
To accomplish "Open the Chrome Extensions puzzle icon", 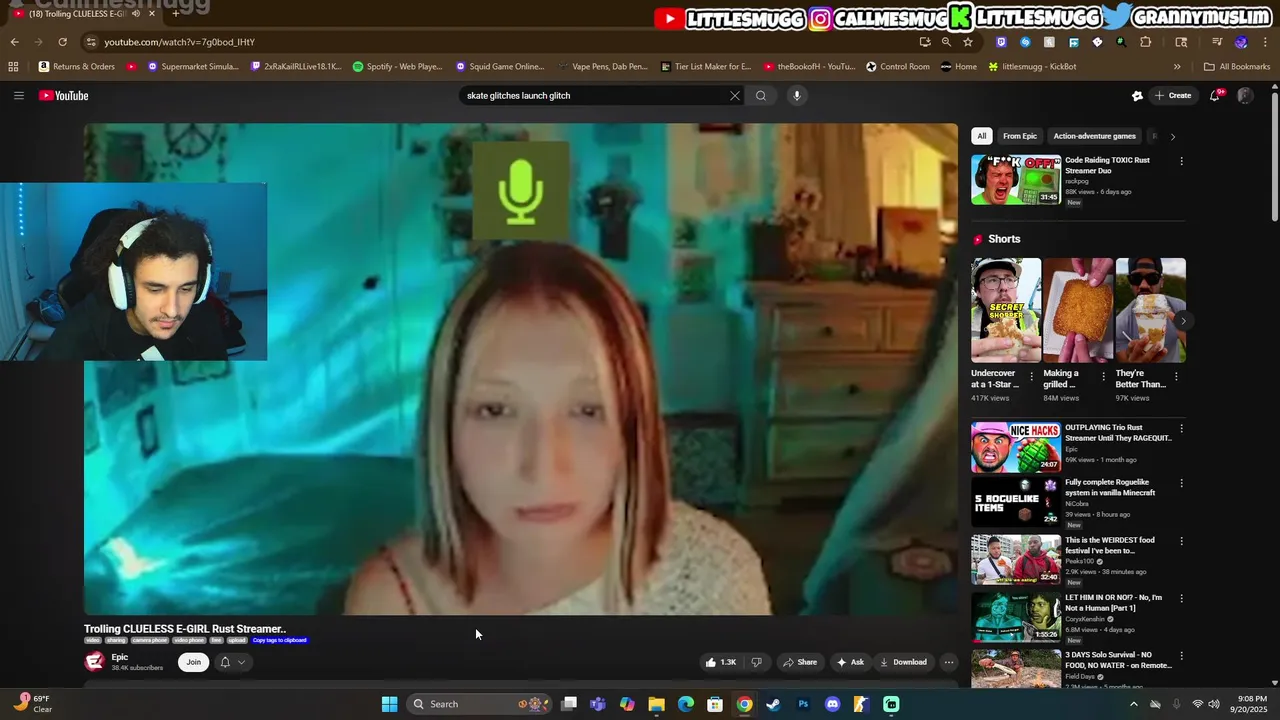I will (x=1146, y=42).
